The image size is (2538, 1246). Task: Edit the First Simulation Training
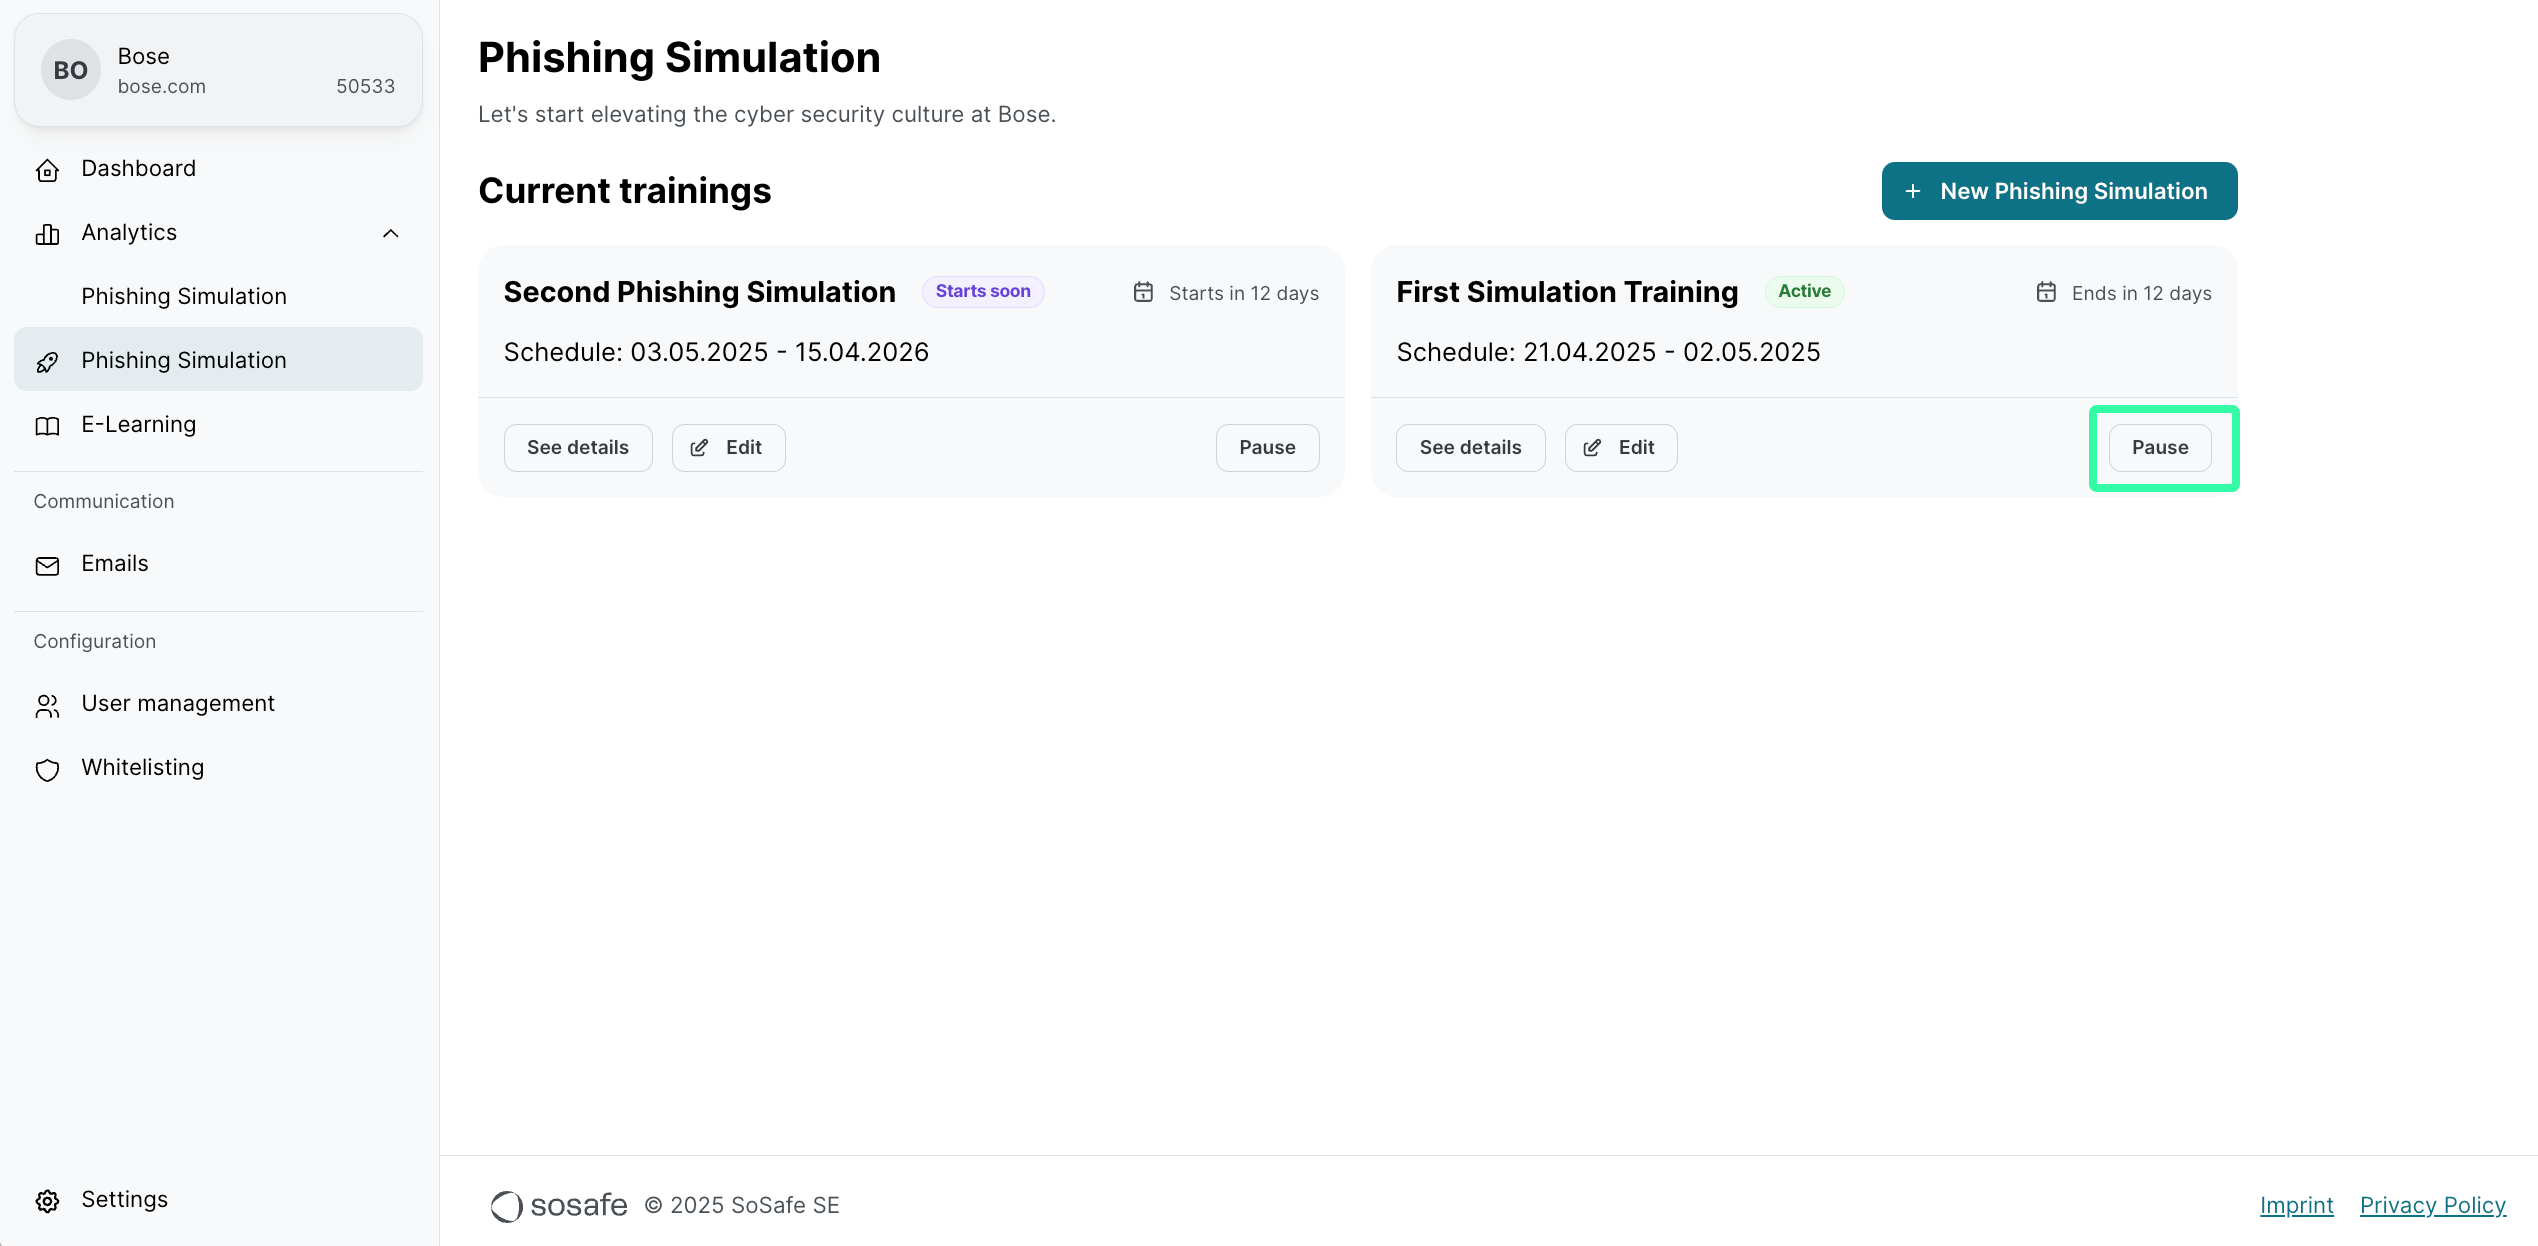tap(1620, 447)
